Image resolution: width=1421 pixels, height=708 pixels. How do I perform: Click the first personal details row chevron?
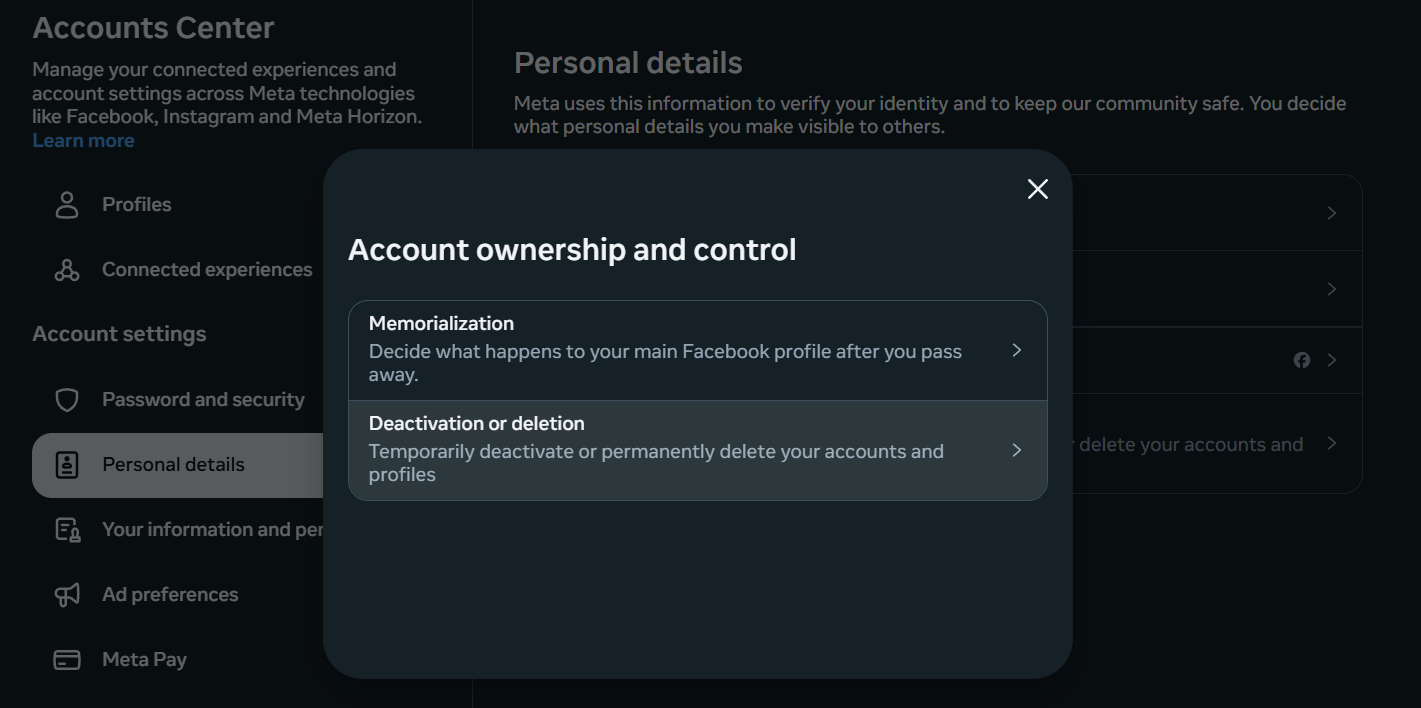click(x=1331, y=213)
